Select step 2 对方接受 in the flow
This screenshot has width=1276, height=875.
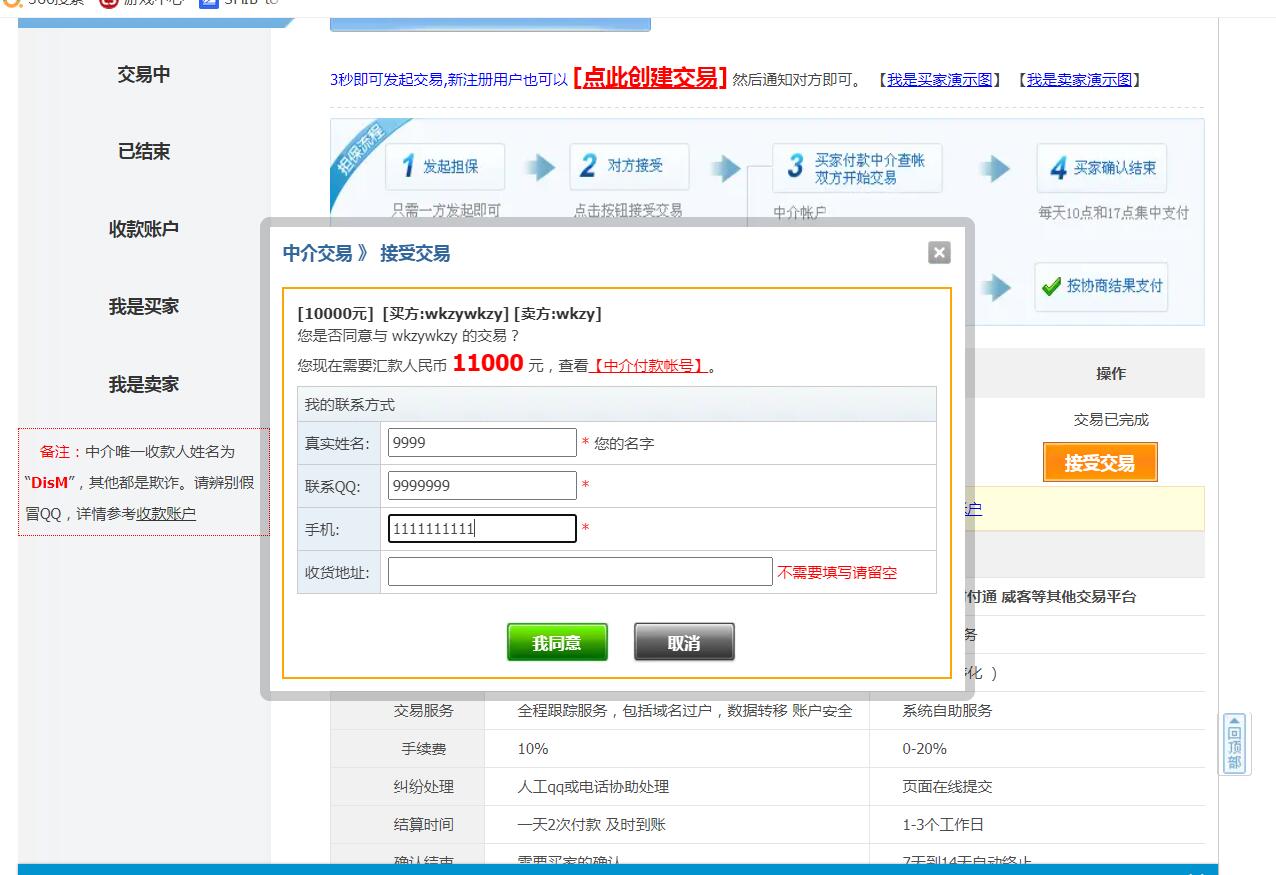(x=629, y=166)
